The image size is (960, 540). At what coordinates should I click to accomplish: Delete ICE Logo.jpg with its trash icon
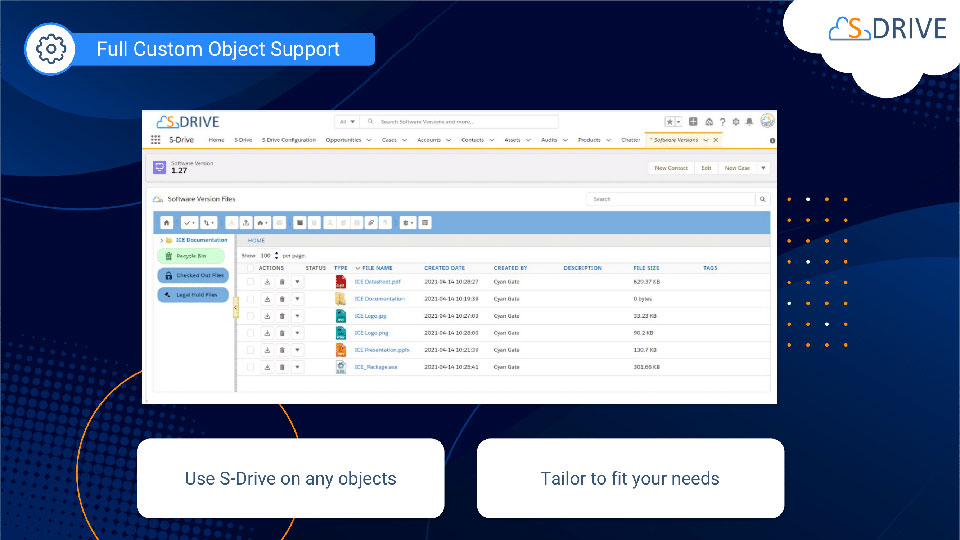pos(282,317)
